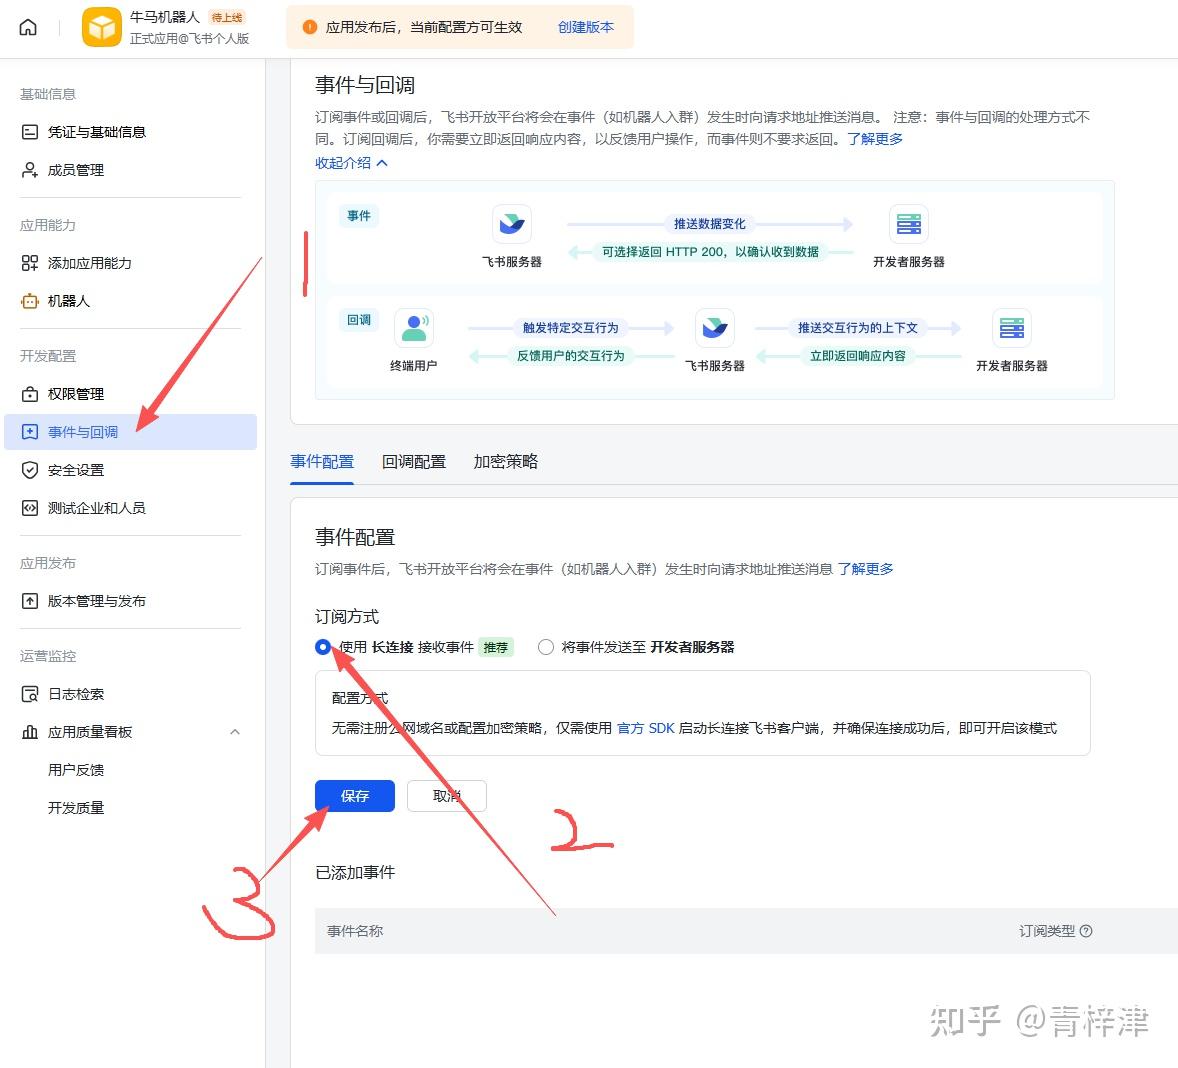Click the 订阅类型 help question icon
Image resolution: width=1178 pixels, height=1068 pixels.
1086,931
